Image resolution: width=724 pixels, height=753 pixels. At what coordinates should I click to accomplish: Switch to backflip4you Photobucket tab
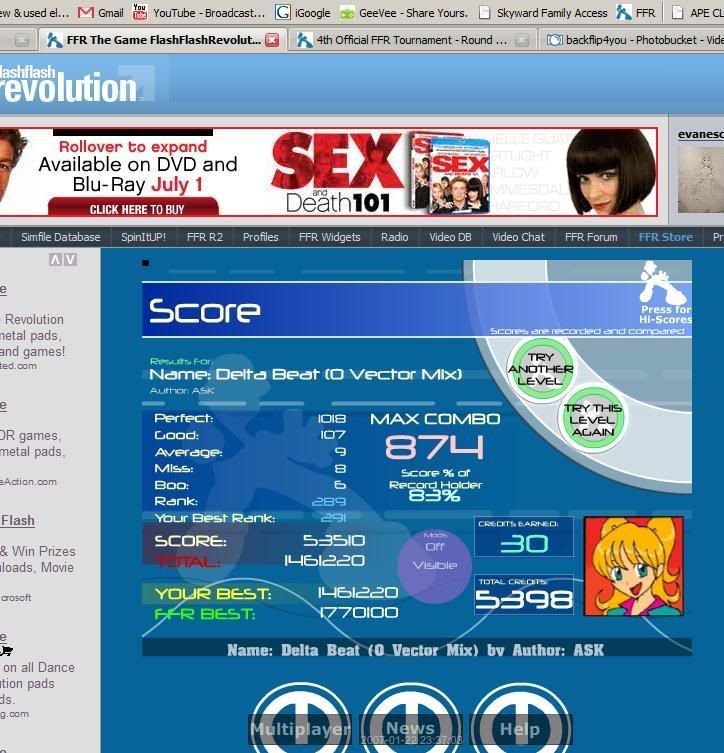pos(631,41)
